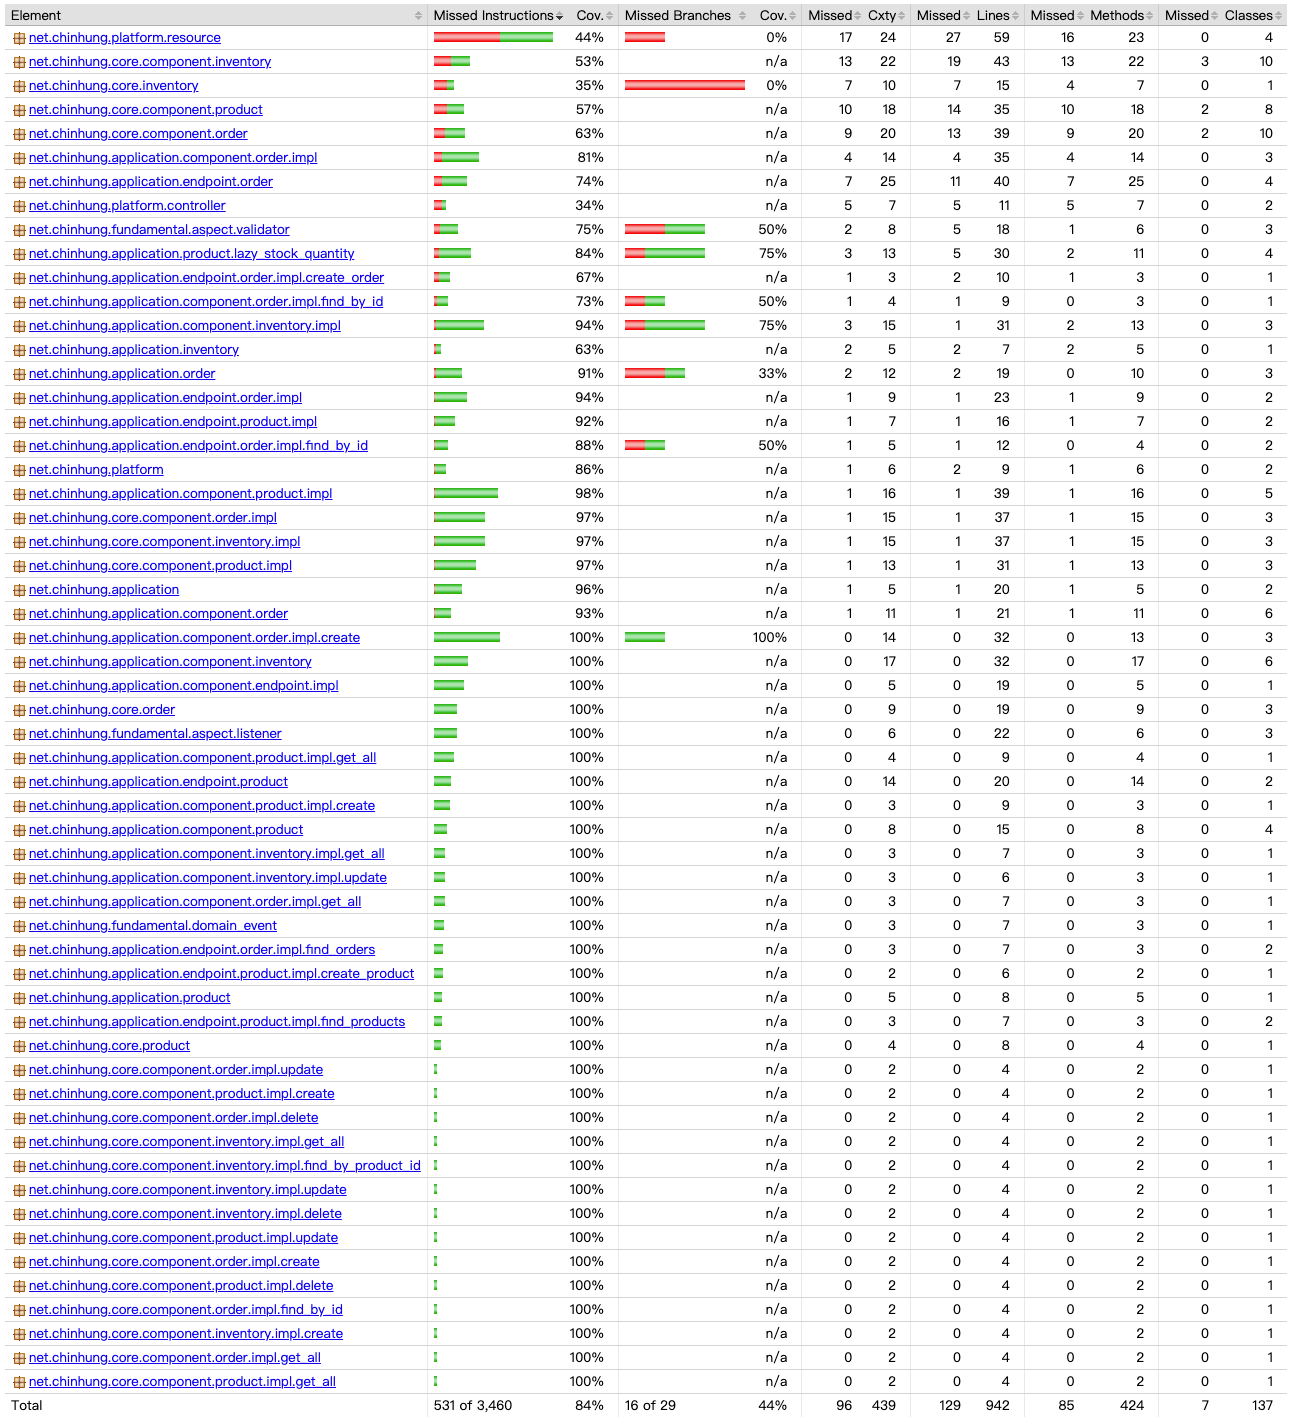
Task: Sort by Cxty column header
Action: pos(885,15)
